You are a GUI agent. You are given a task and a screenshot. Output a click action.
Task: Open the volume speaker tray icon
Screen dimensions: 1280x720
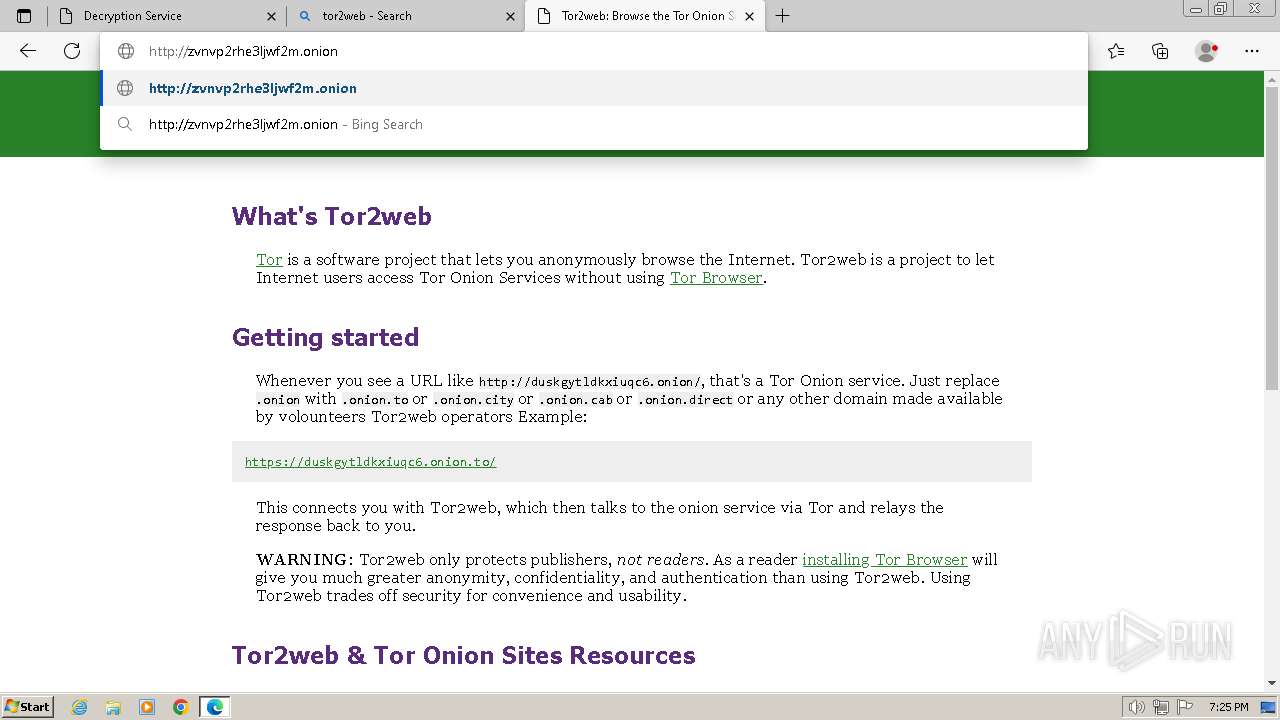coord(1137,707)
